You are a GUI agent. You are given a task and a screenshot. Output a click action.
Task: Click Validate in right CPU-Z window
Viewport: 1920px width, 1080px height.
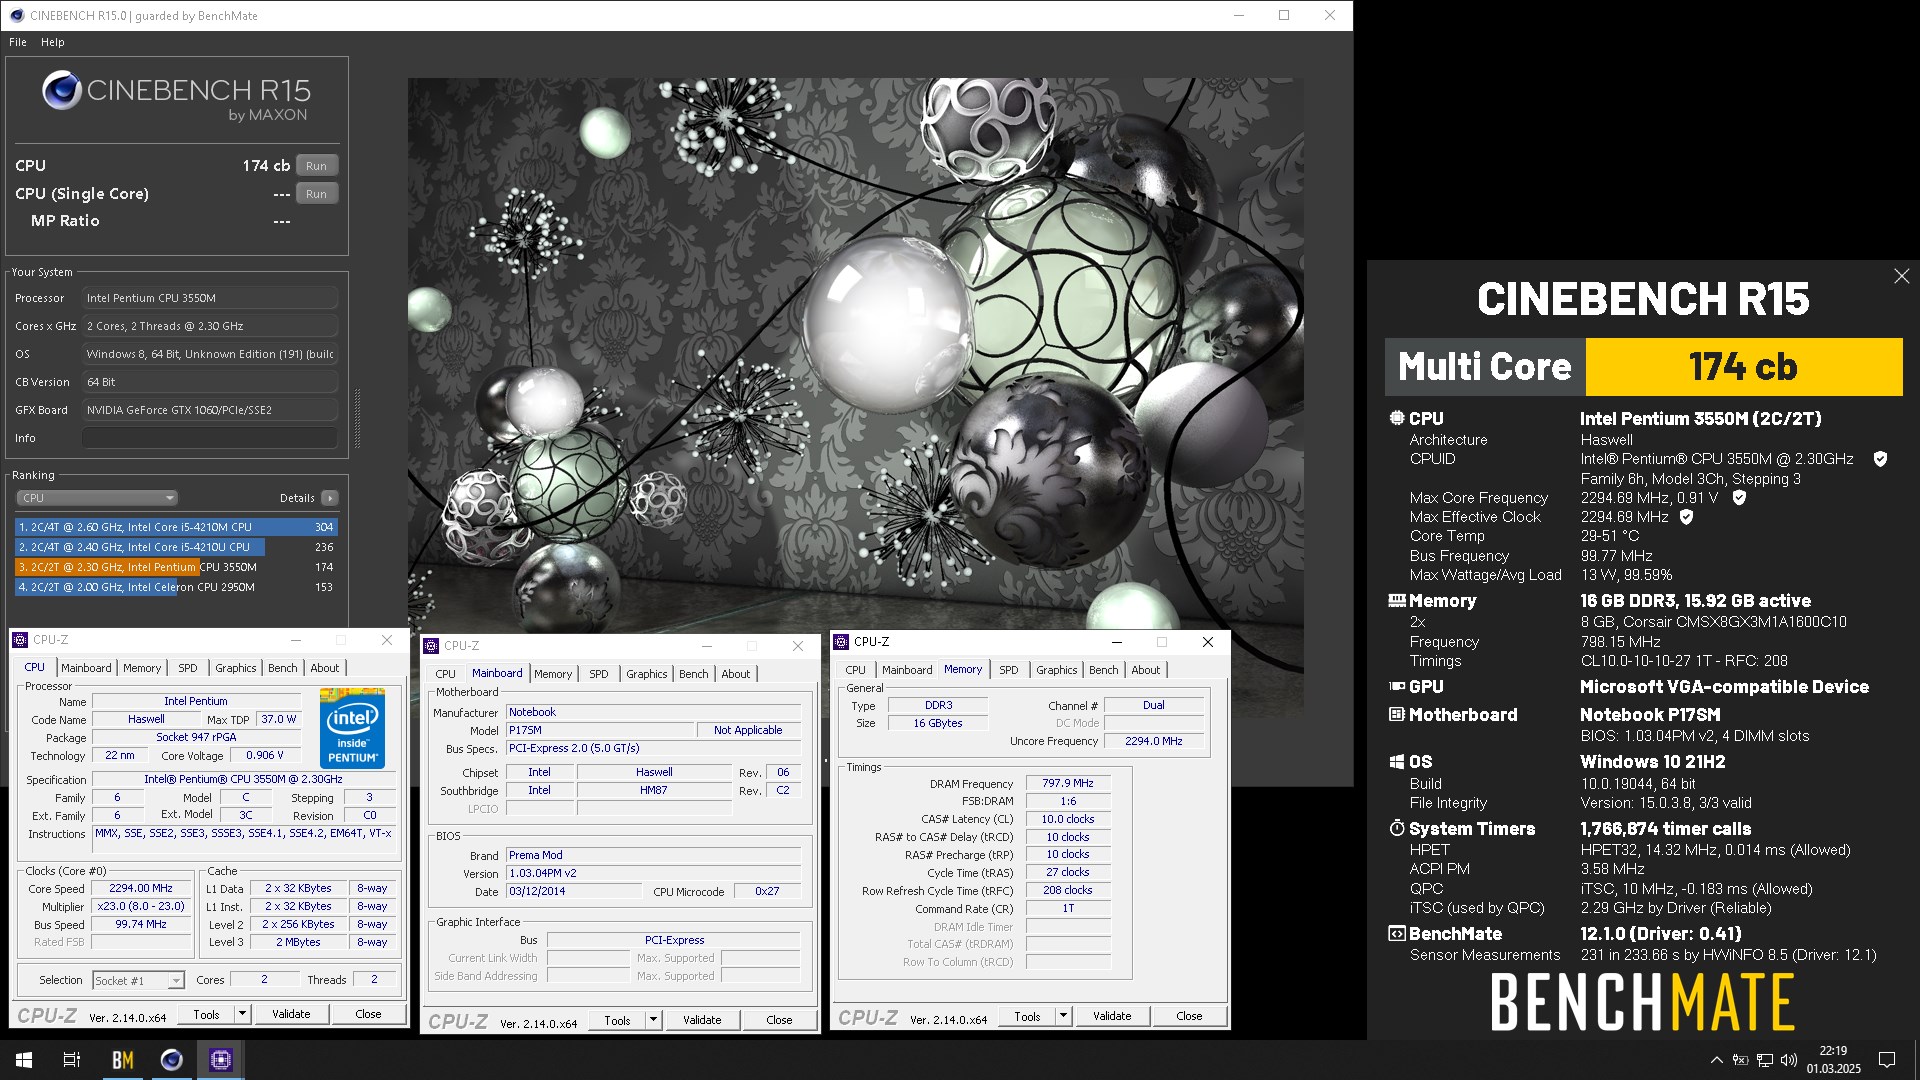(1112, 1016)
